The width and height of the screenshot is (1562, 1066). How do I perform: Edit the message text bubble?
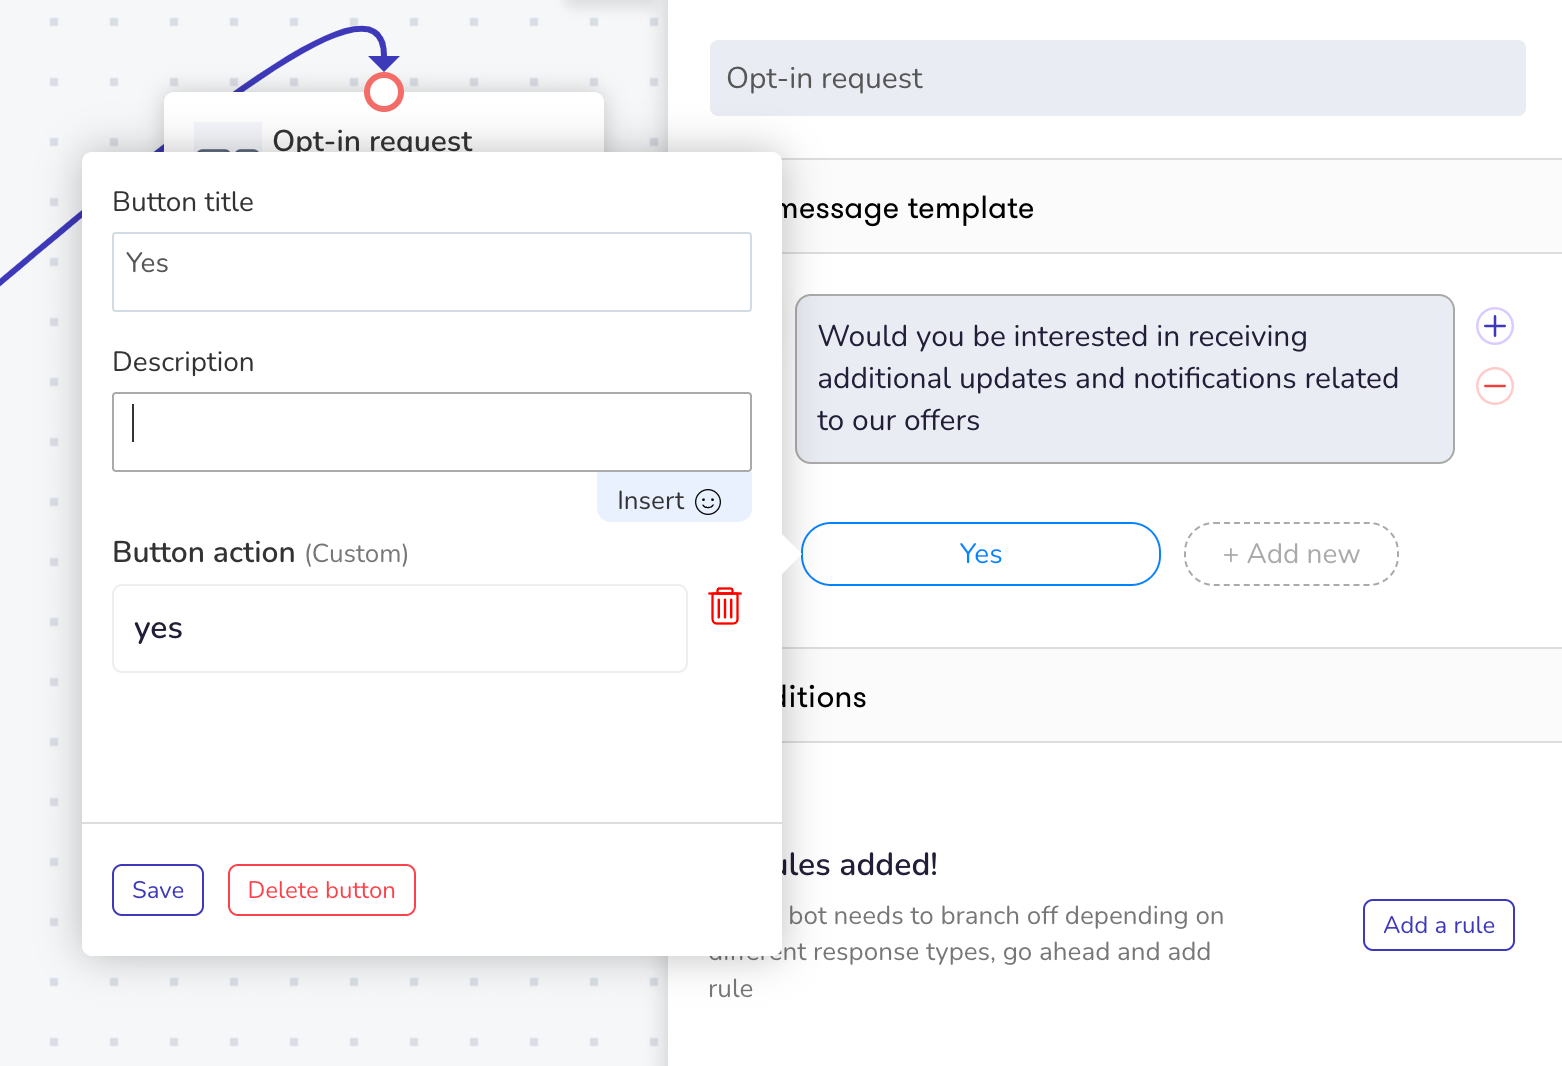coord(1125,379)
